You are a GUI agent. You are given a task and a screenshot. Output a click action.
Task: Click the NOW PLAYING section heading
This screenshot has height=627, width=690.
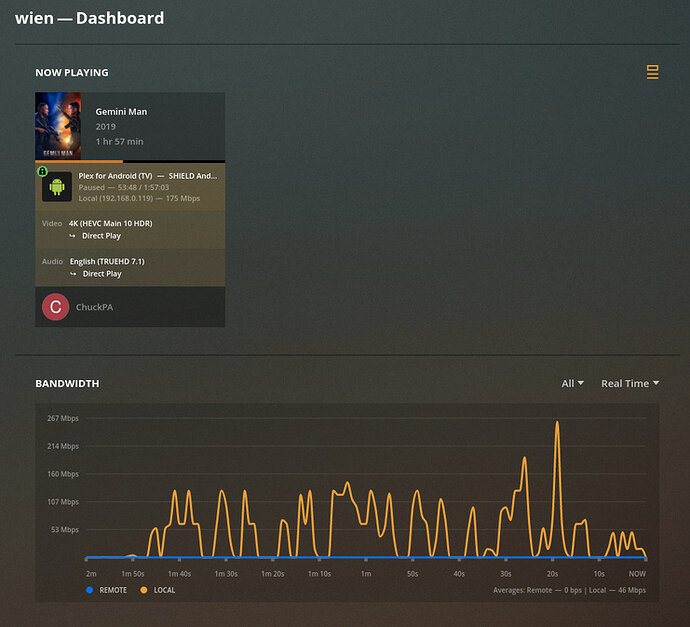pos(72,73)
